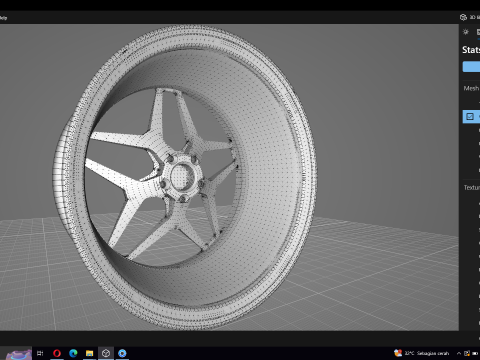Image resolution: width=480 pixels, height=360 pixels.
Task: Open the tray icon with orange badge
Action: click(467, 353)
